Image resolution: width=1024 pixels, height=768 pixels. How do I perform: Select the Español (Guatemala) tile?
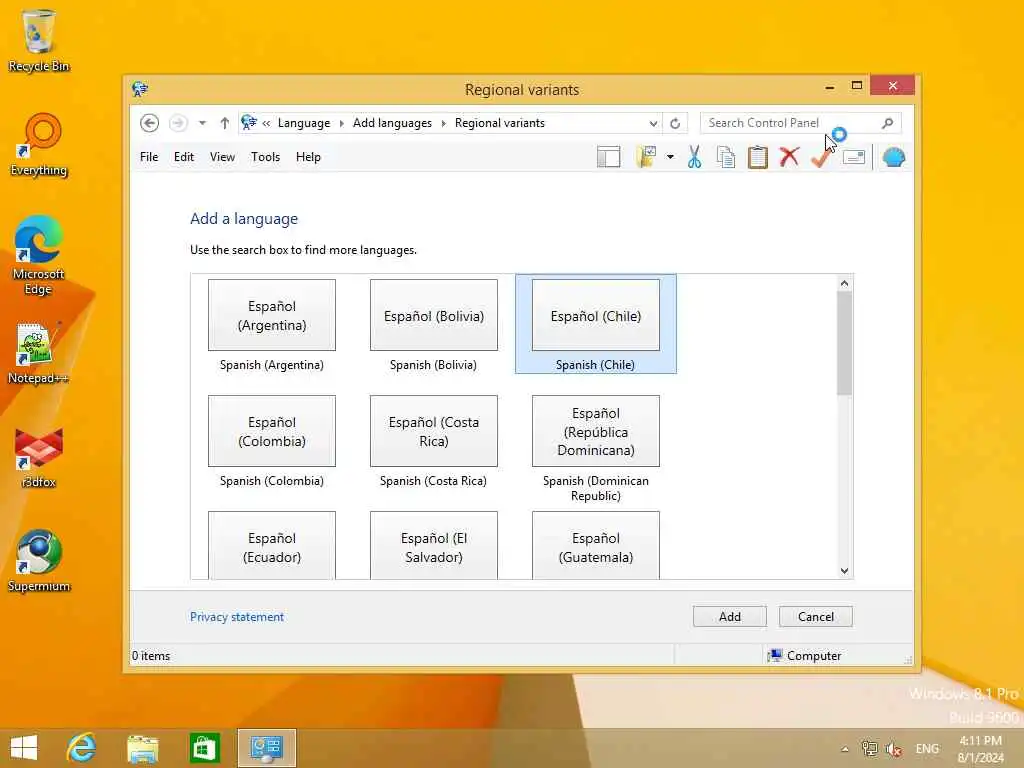(596, 545)
